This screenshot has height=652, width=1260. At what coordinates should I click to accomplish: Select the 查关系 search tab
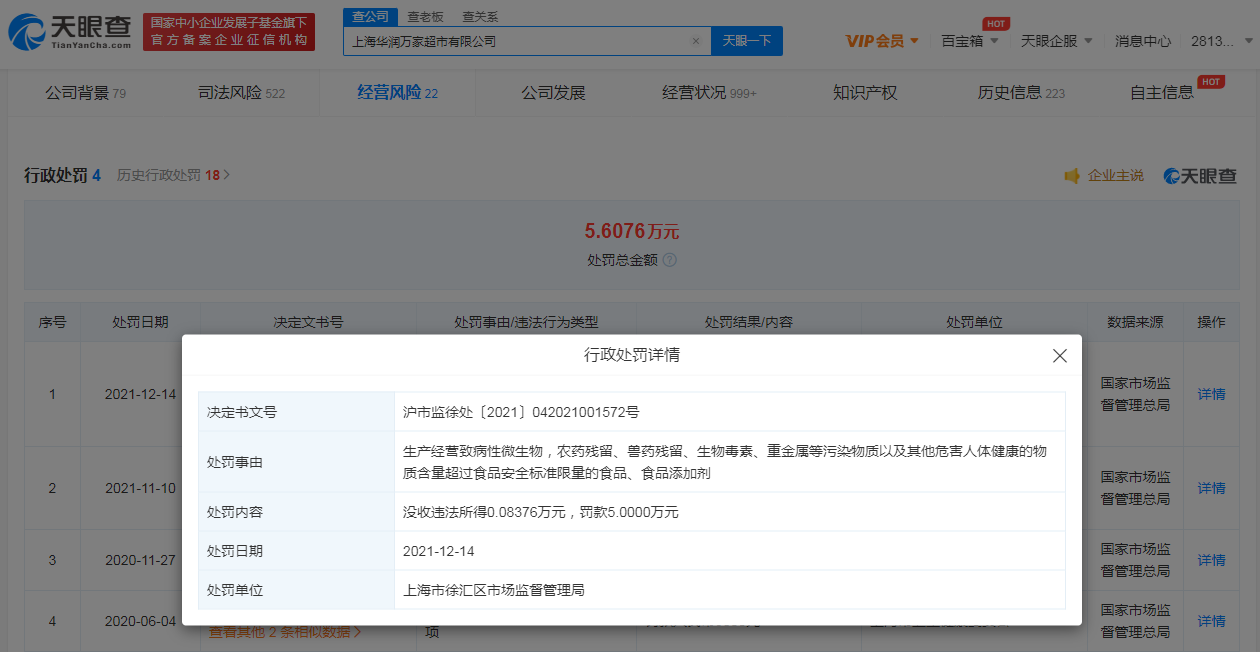(x=480, y=17)
